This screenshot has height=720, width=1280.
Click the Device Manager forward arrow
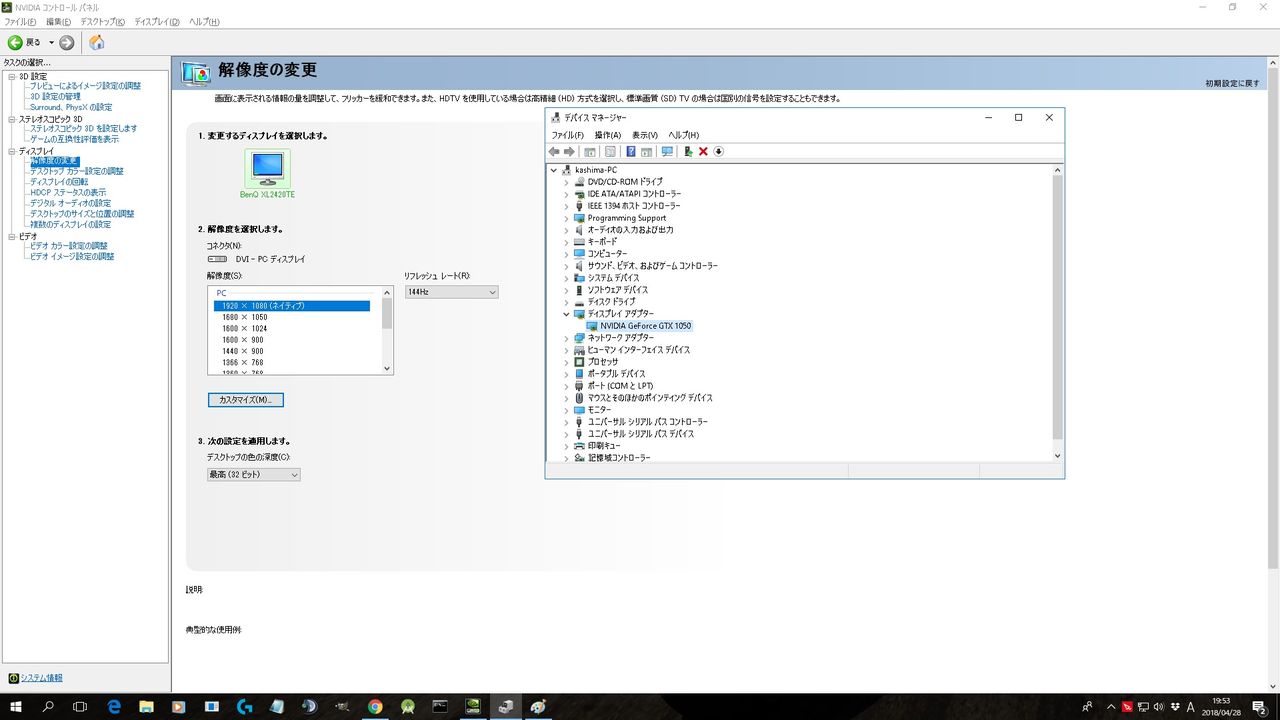[569, 152]
